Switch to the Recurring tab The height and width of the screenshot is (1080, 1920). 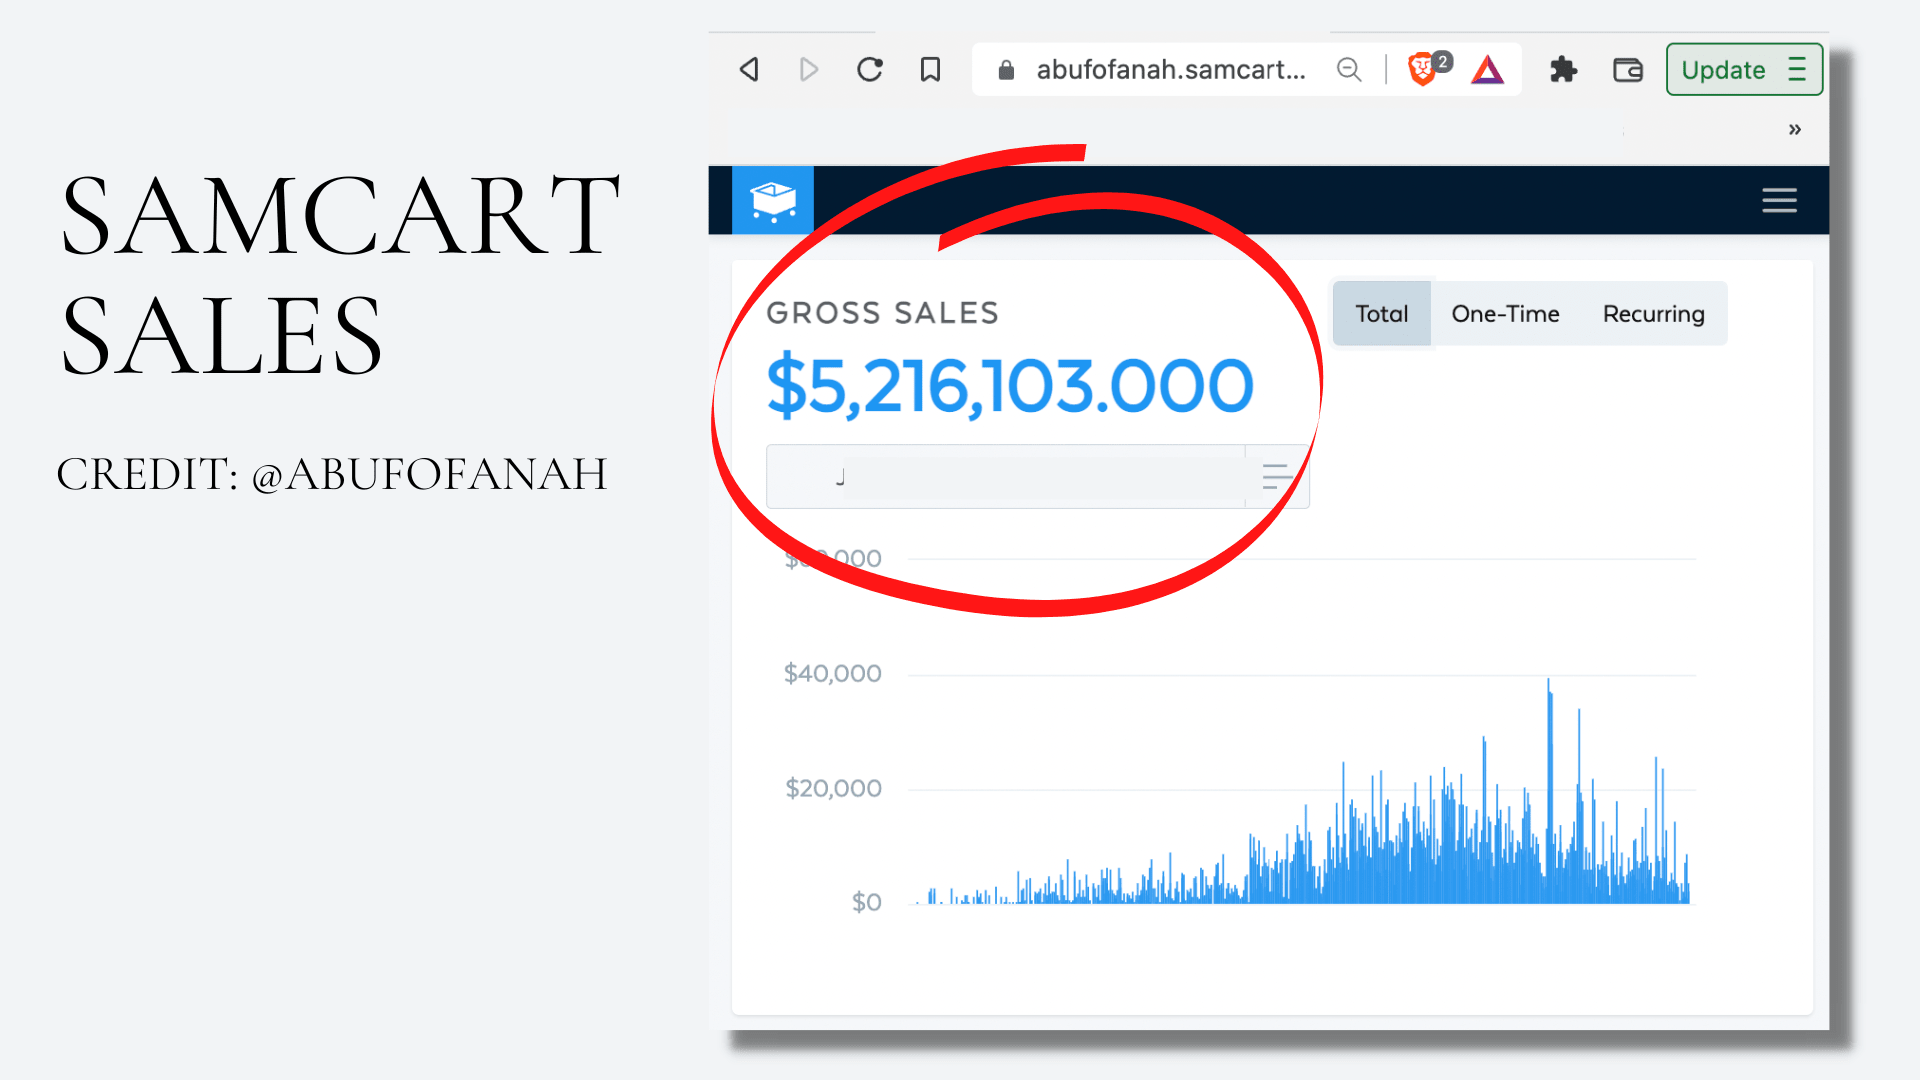pos(1653,314)
